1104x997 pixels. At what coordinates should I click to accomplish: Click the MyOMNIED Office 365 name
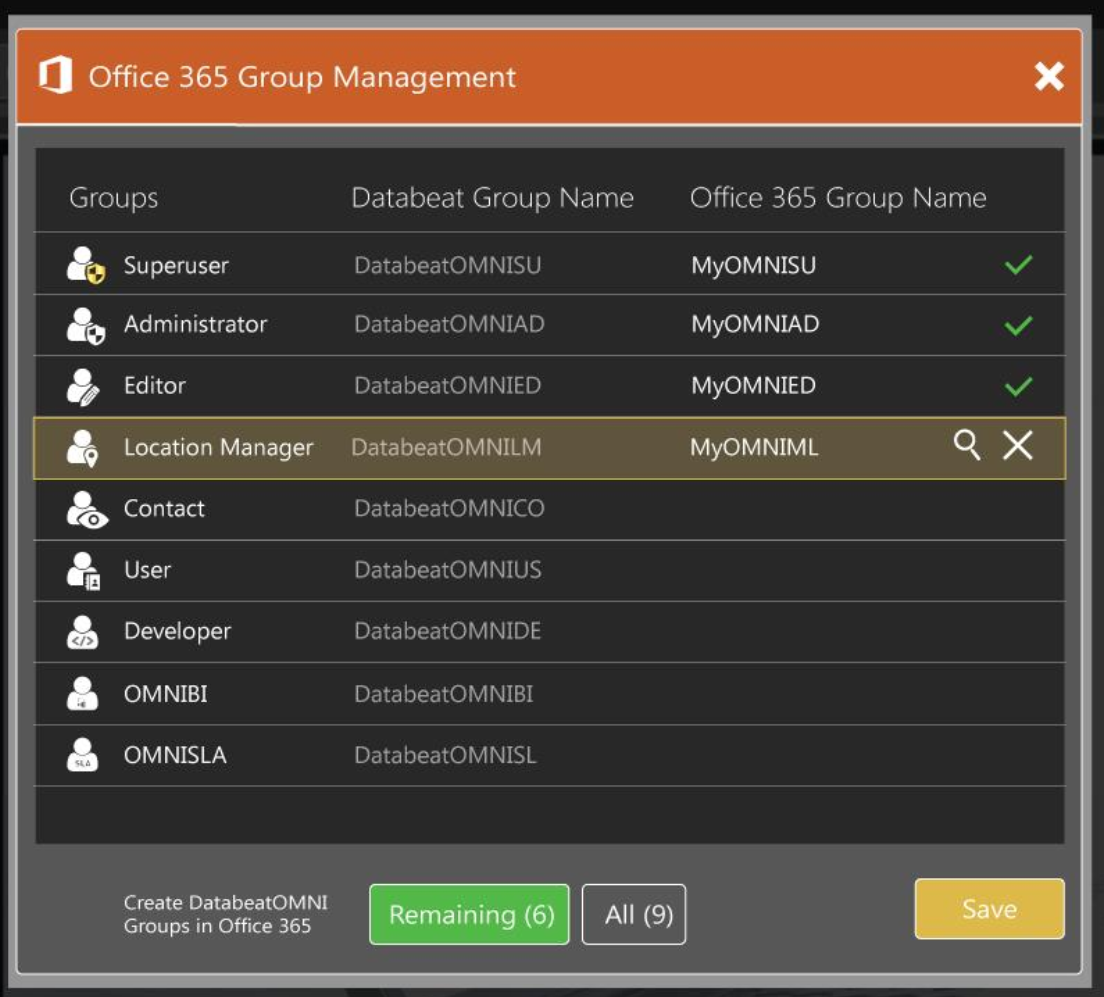(753, 385)
